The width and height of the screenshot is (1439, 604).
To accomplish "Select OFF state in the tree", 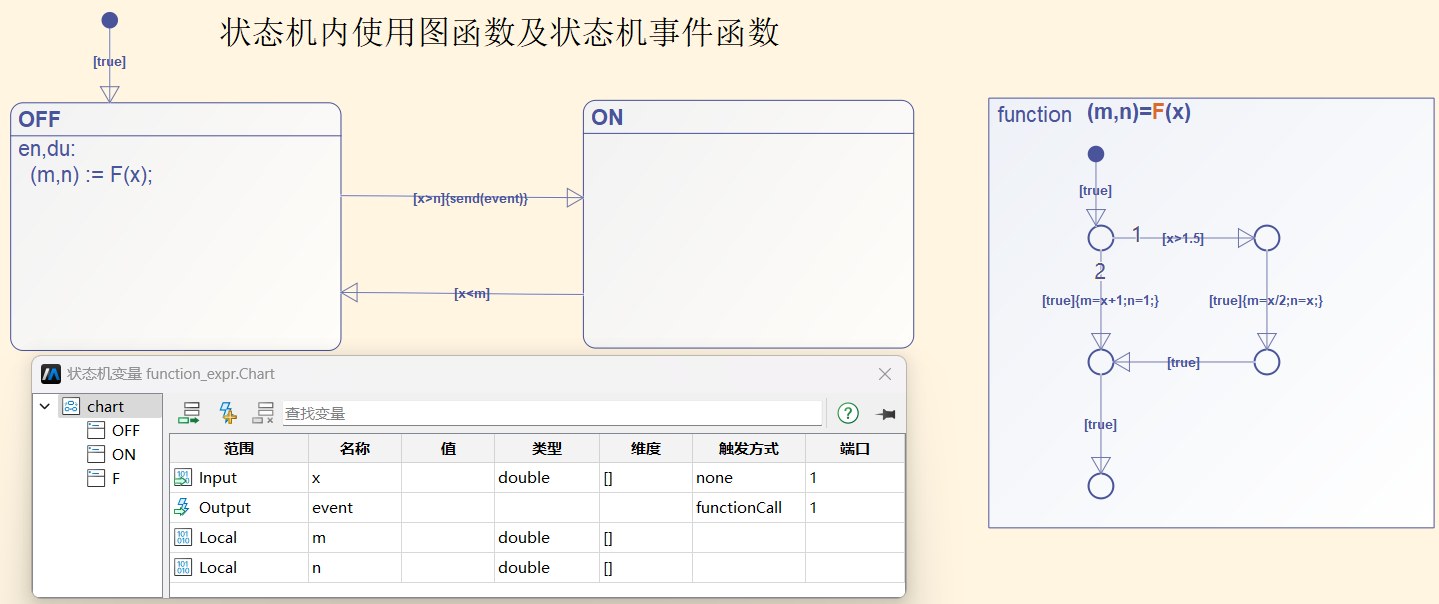I will click(126, 431).
